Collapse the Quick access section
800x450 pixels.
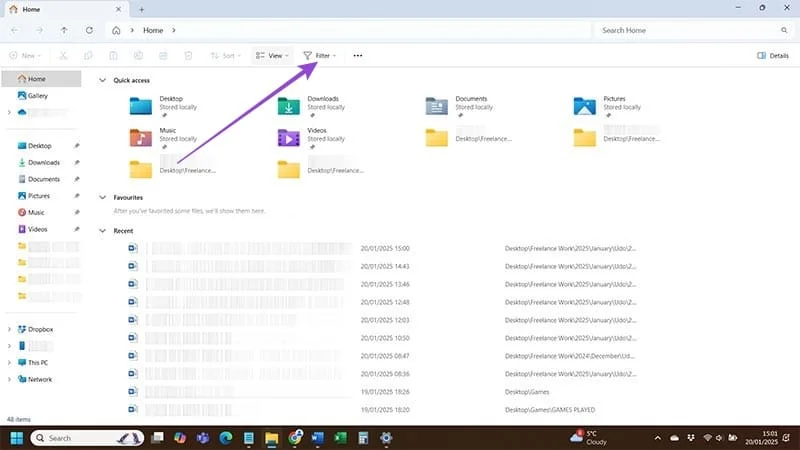point(102,79)
